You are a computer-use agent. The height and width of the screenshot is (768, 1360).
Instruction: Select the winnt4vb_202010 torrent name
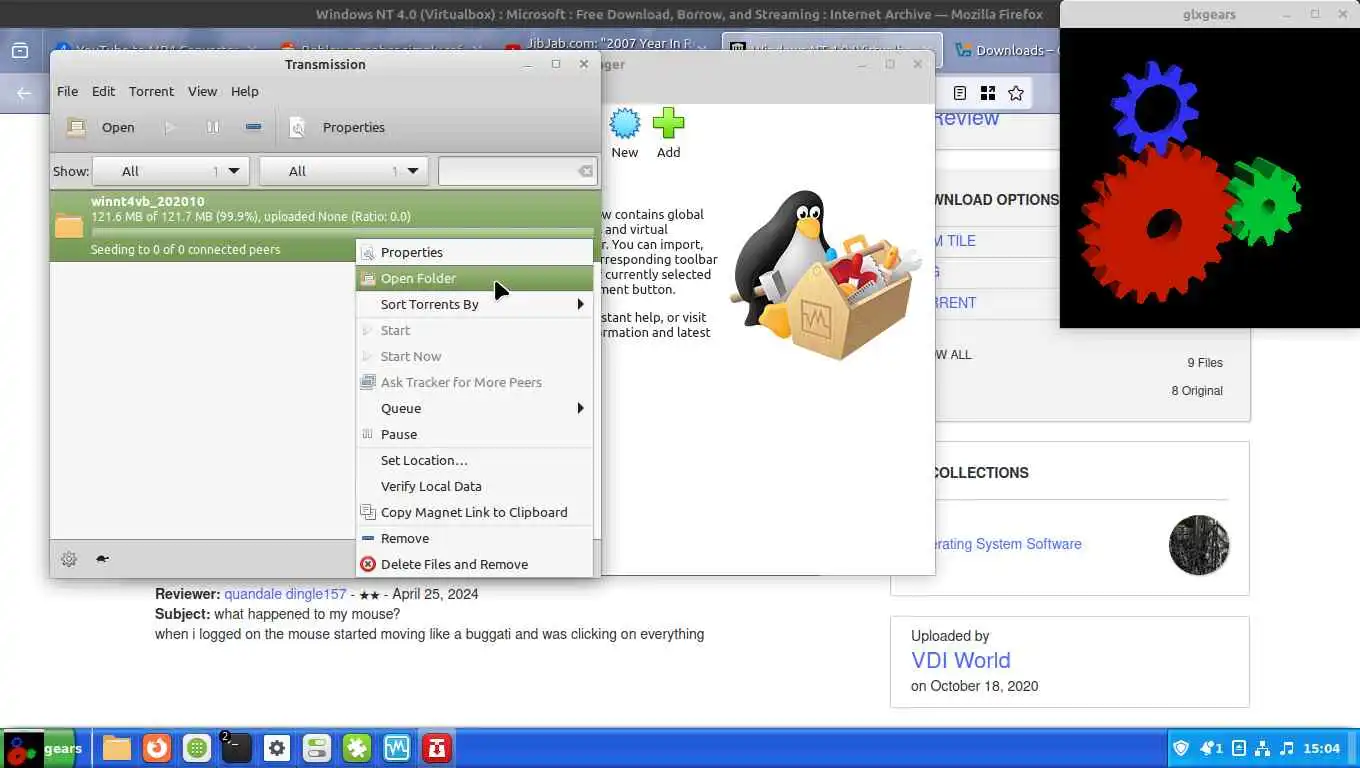point(148,202)
